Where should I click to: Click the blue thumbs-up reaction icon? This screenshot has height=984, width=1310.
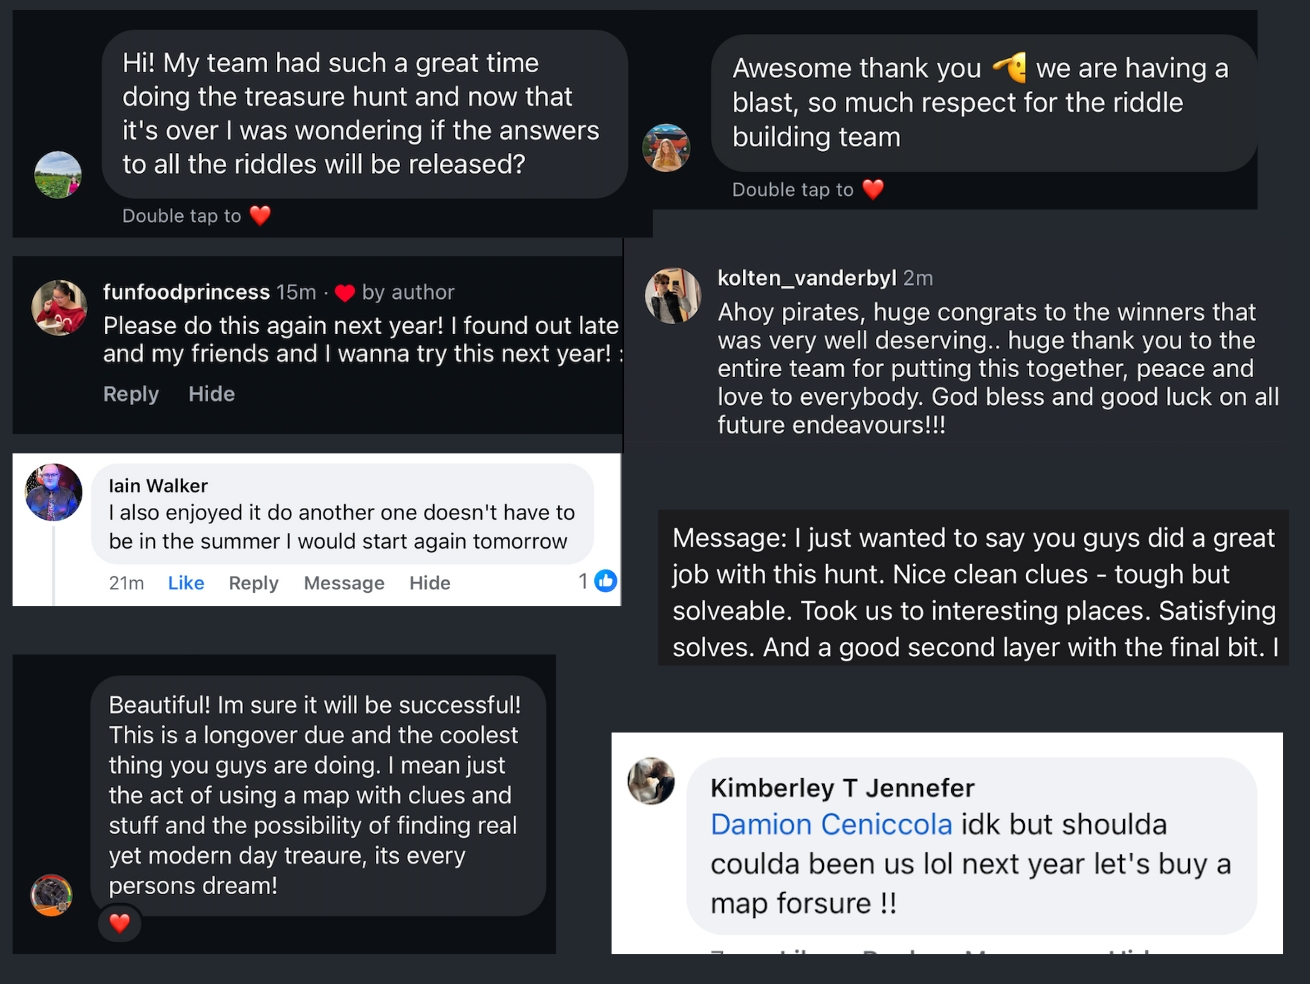(606, 581)
